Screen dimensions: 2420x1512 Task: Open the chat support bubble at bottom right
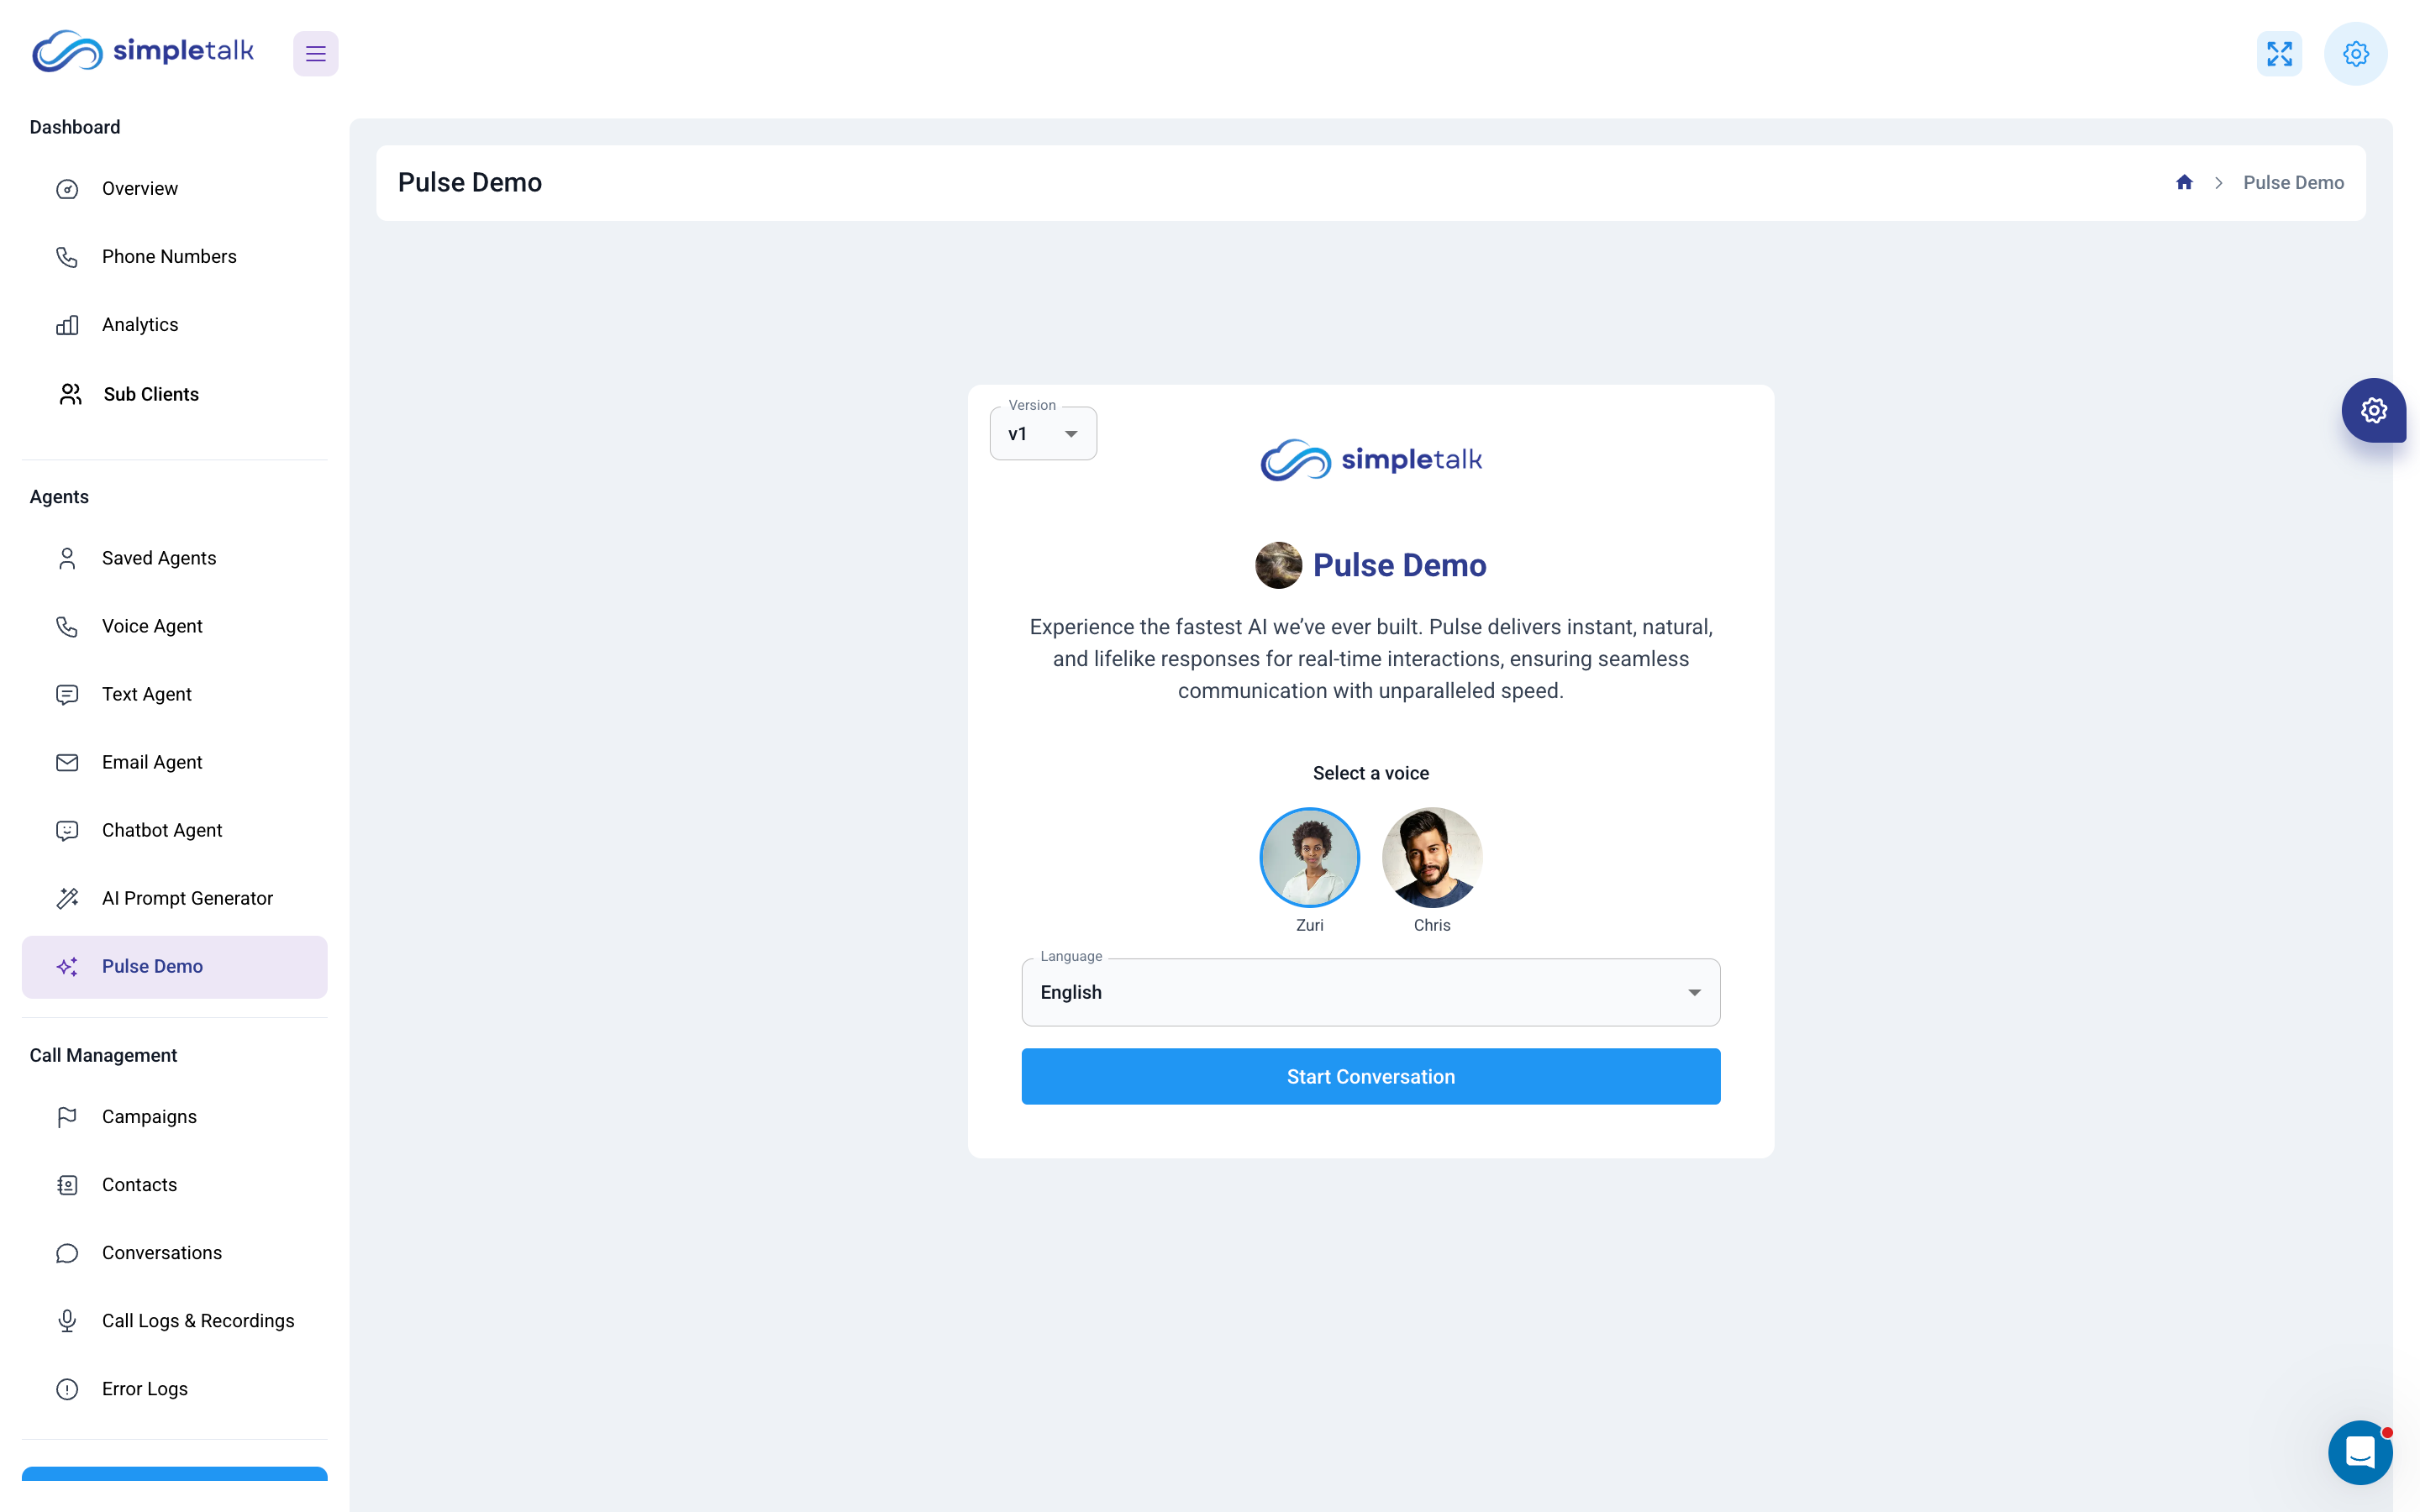pyautogui.click(x=2360, y=1452)
